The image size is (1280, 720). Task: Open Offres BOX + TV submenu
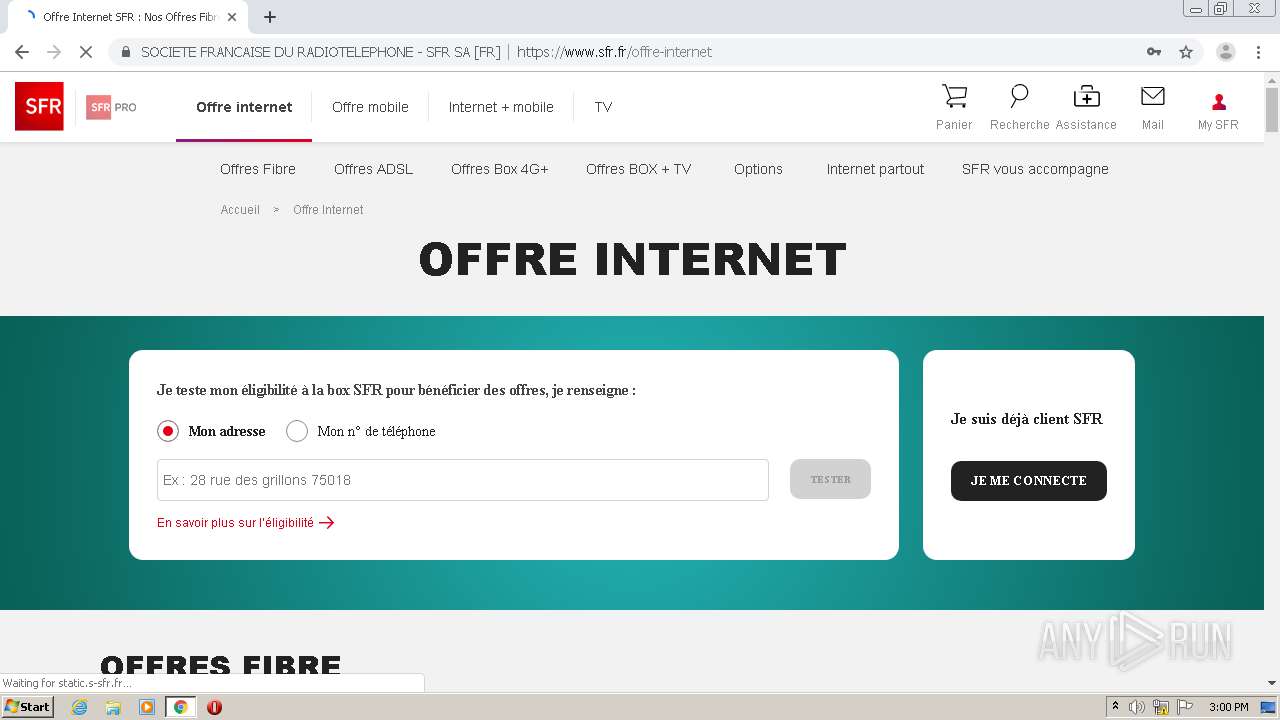(x=638, y=169)
